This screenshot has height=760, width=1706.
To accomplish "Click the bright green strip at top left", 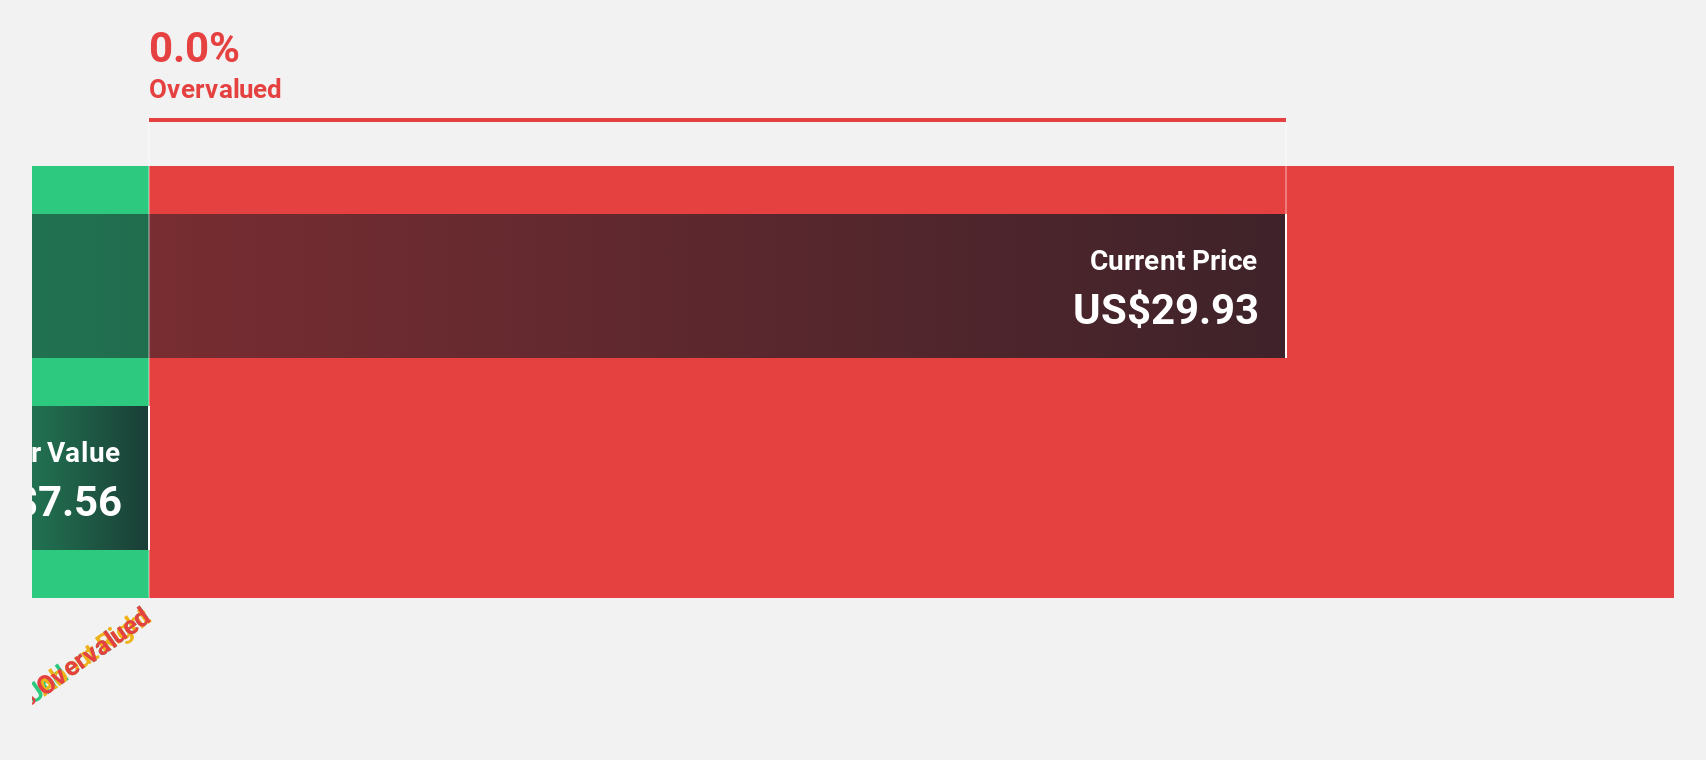I will coord(90,190).
